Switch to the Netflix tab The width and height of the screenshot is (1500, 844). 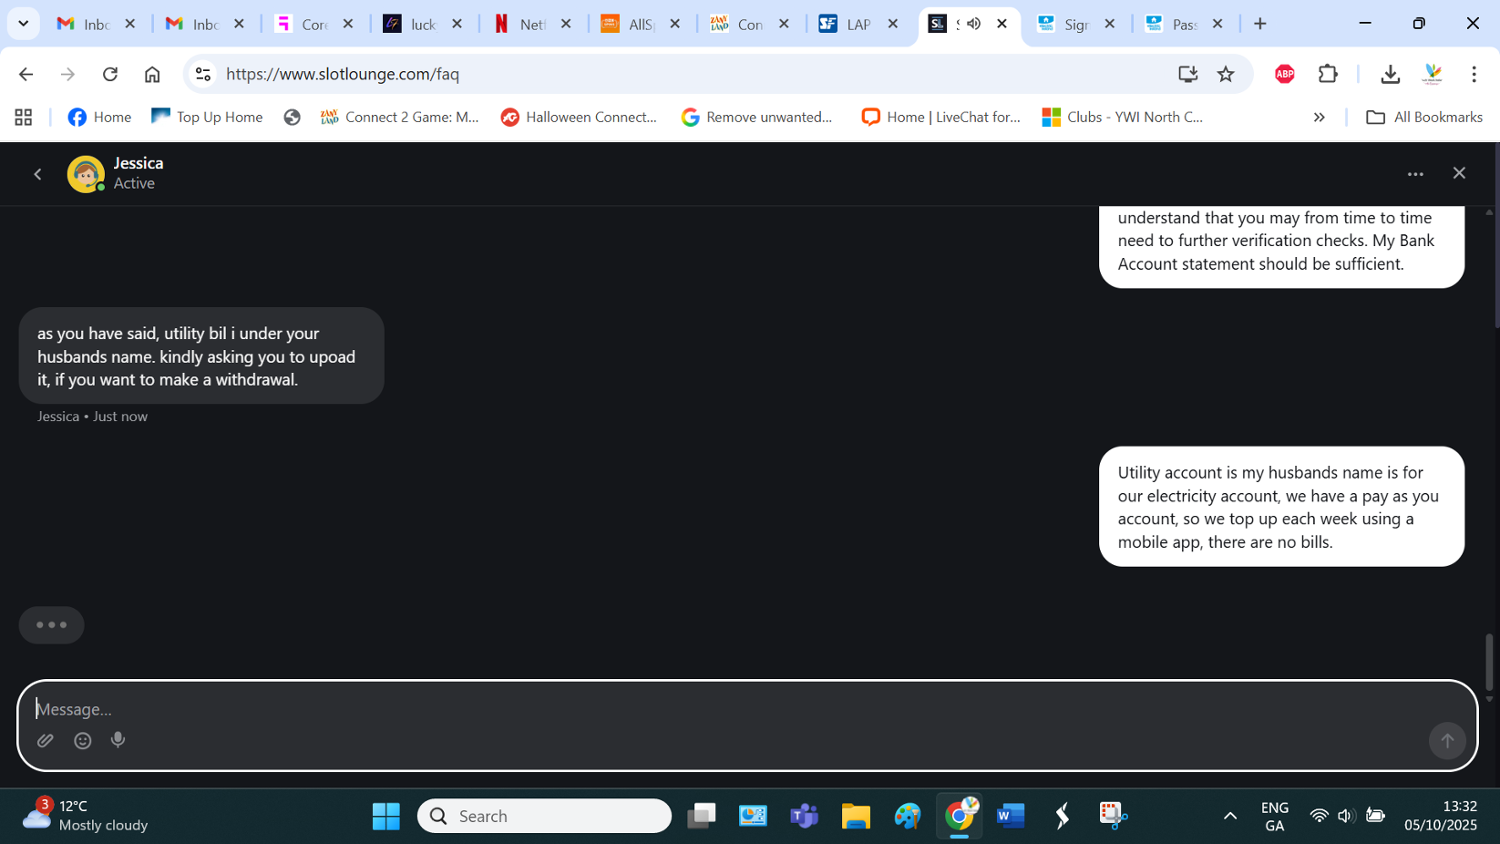[520, 24]
